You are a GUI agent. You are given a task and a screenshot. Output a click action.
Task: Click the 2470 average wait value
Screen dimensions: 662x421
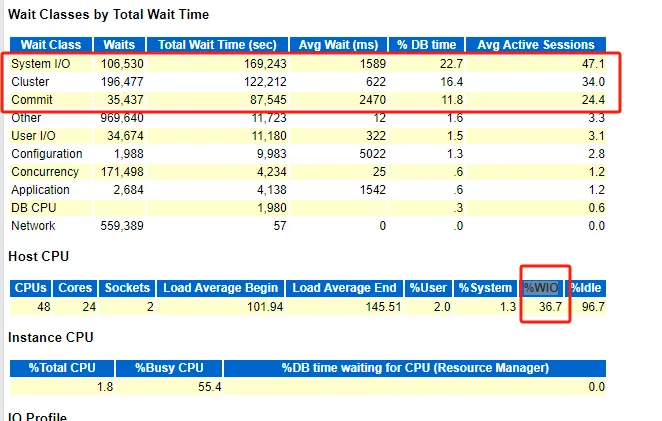[x=372, y=100]
